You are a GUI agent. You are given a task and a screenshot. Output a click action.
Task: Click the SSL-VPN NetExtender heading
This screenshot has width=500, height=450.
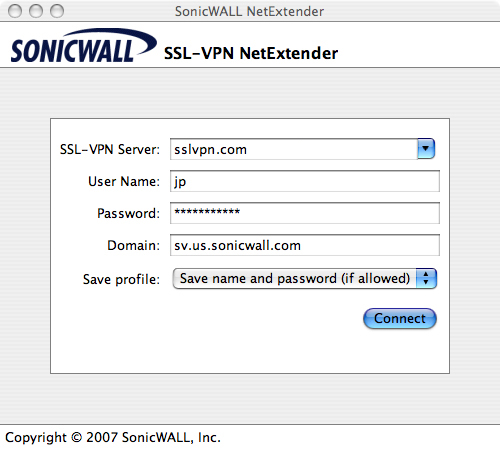tap(251, 53)
